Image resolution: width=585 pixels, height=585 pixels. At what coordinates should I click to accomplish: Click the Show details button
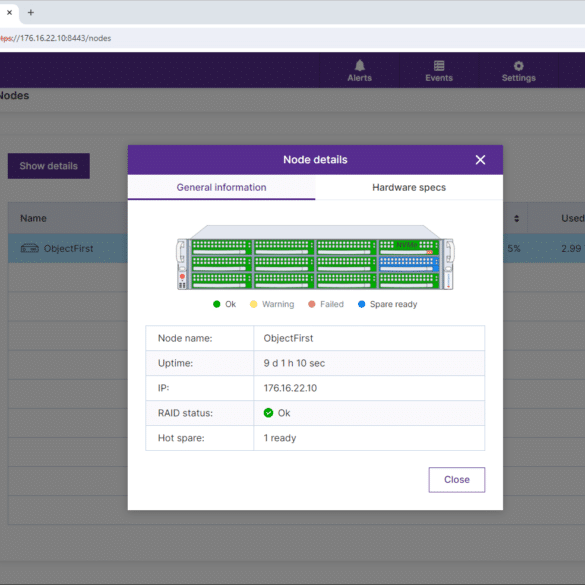tap(49, 166)
